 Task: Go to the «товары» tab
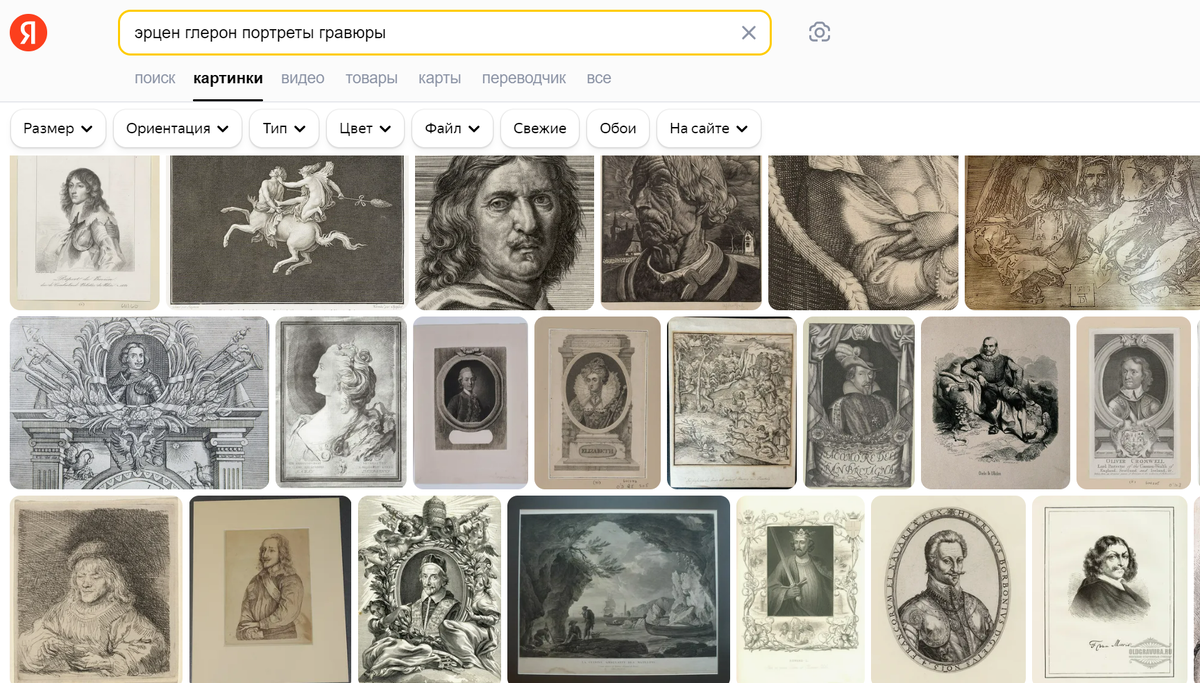371,78
